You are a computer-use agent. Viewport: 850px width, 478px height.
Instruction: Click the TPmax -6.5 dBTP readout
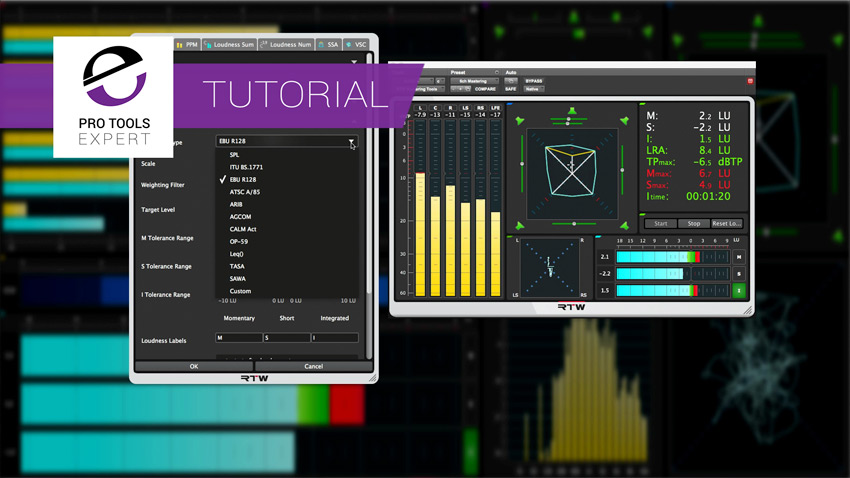point(694,162)
